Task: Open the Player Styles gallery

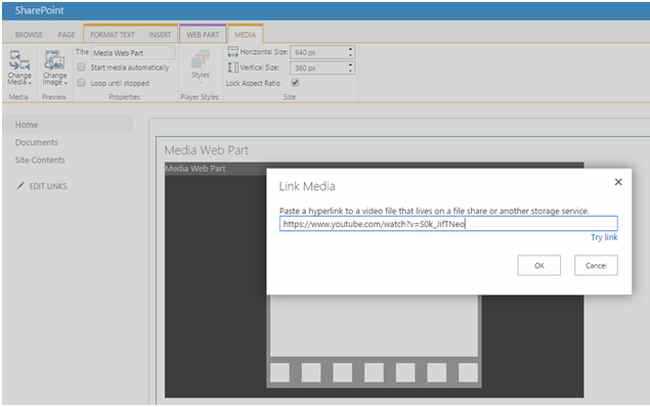Action: (x=200, y=65)
